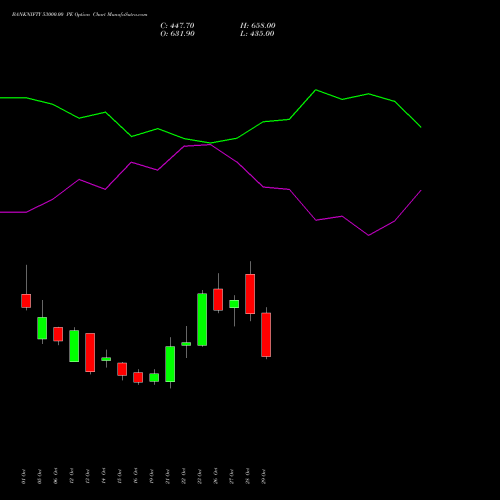500x500 pixels.
Task: Select the first red candle above 01 Oct
Action: 26,301
